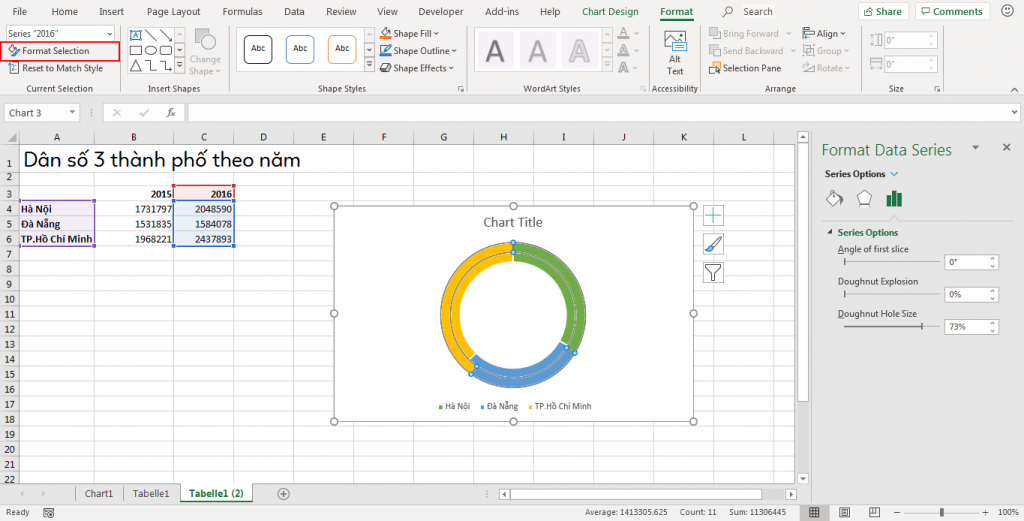Open the Chart Filters funnel button
Screen dimensions: 1024x521
(713, 272)
